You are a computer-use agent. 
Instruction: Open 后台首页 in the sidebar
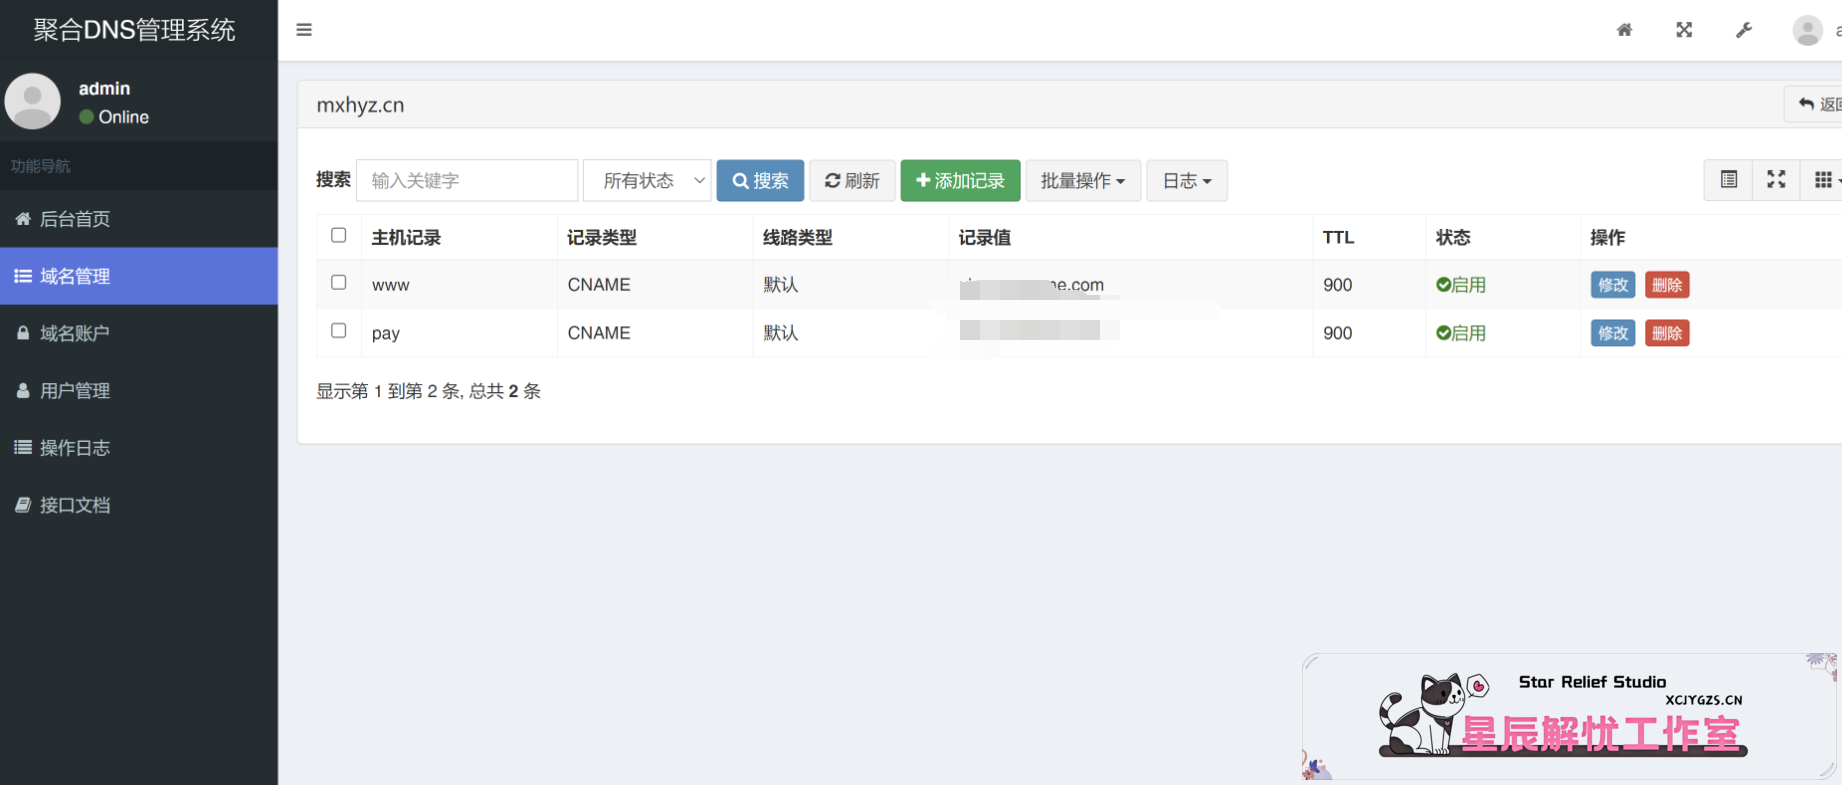[75, 219]
